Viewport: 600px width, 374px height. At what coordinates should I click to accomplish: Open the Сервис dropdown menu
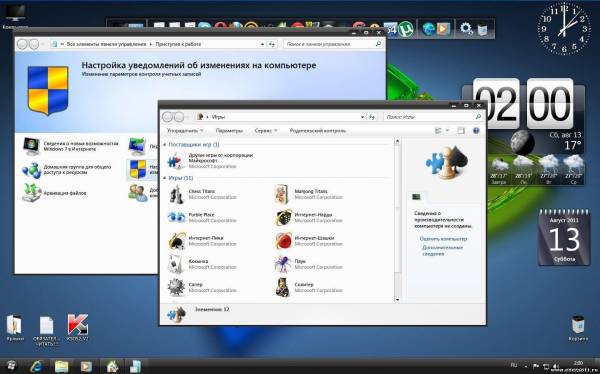(266, 131)
